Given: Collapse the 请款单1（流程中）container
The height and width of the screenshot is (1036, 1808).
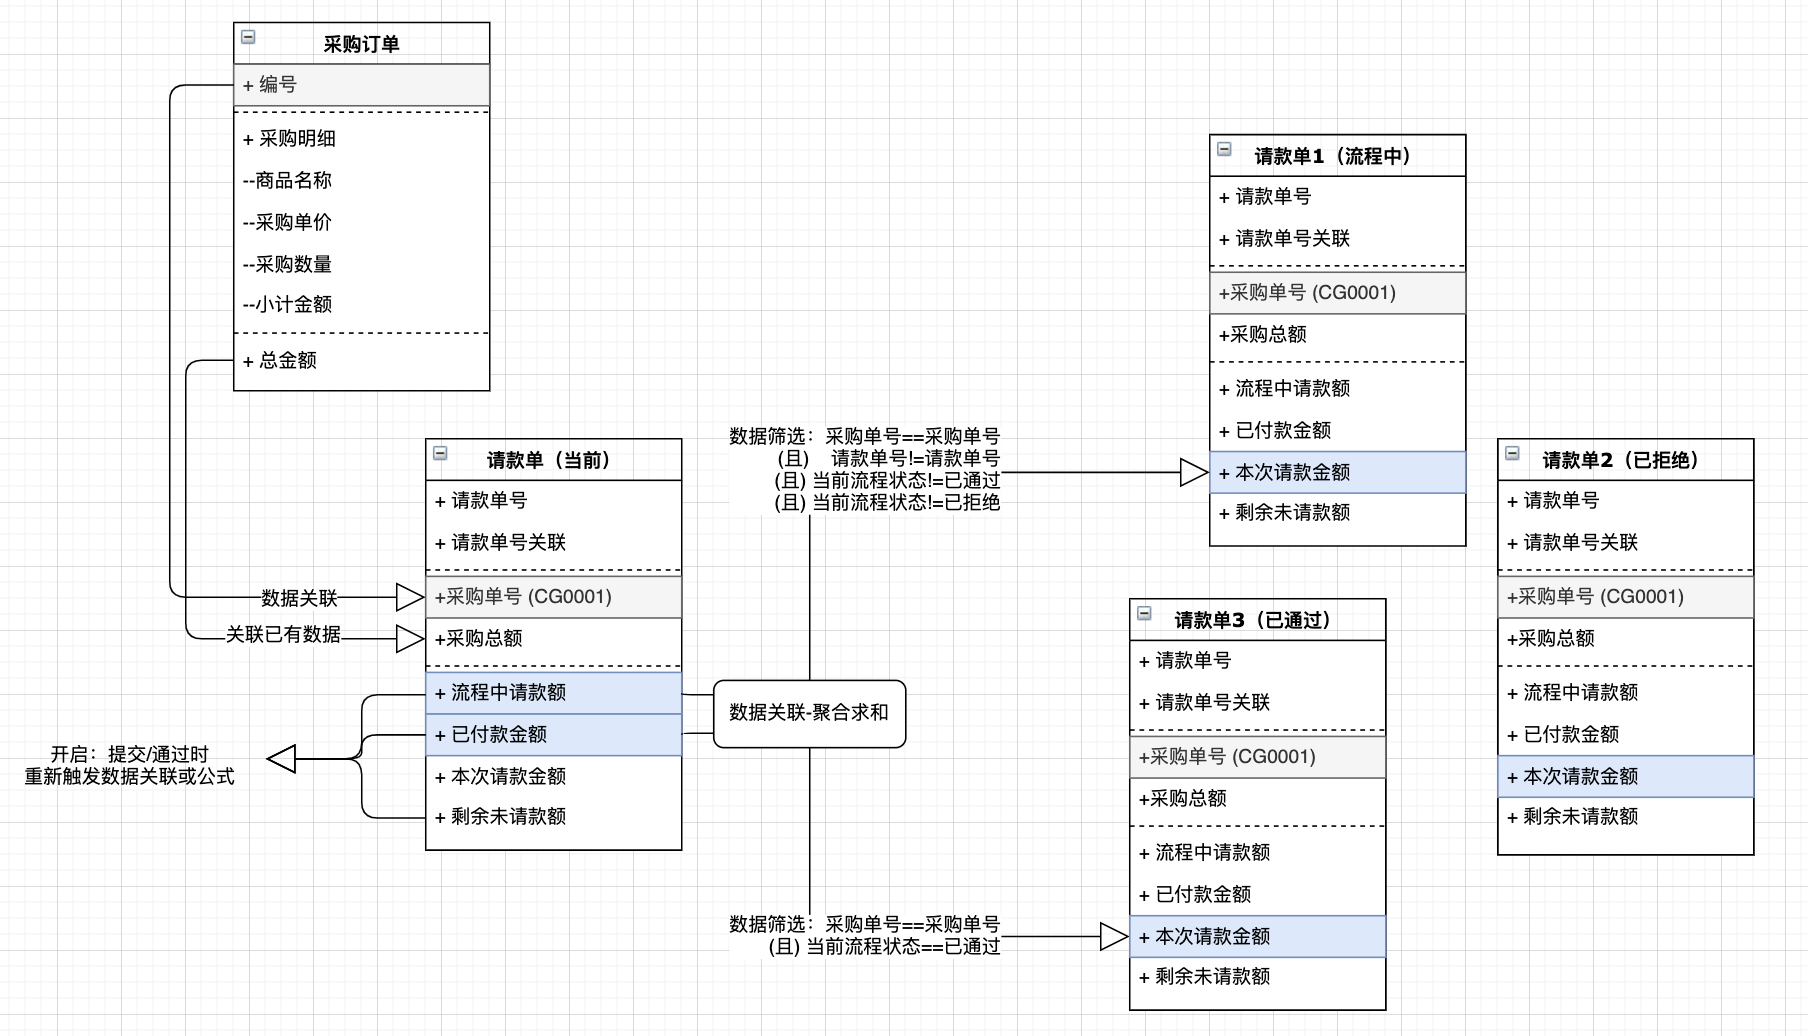Looking at the screenshot, I should [1224, 149].
